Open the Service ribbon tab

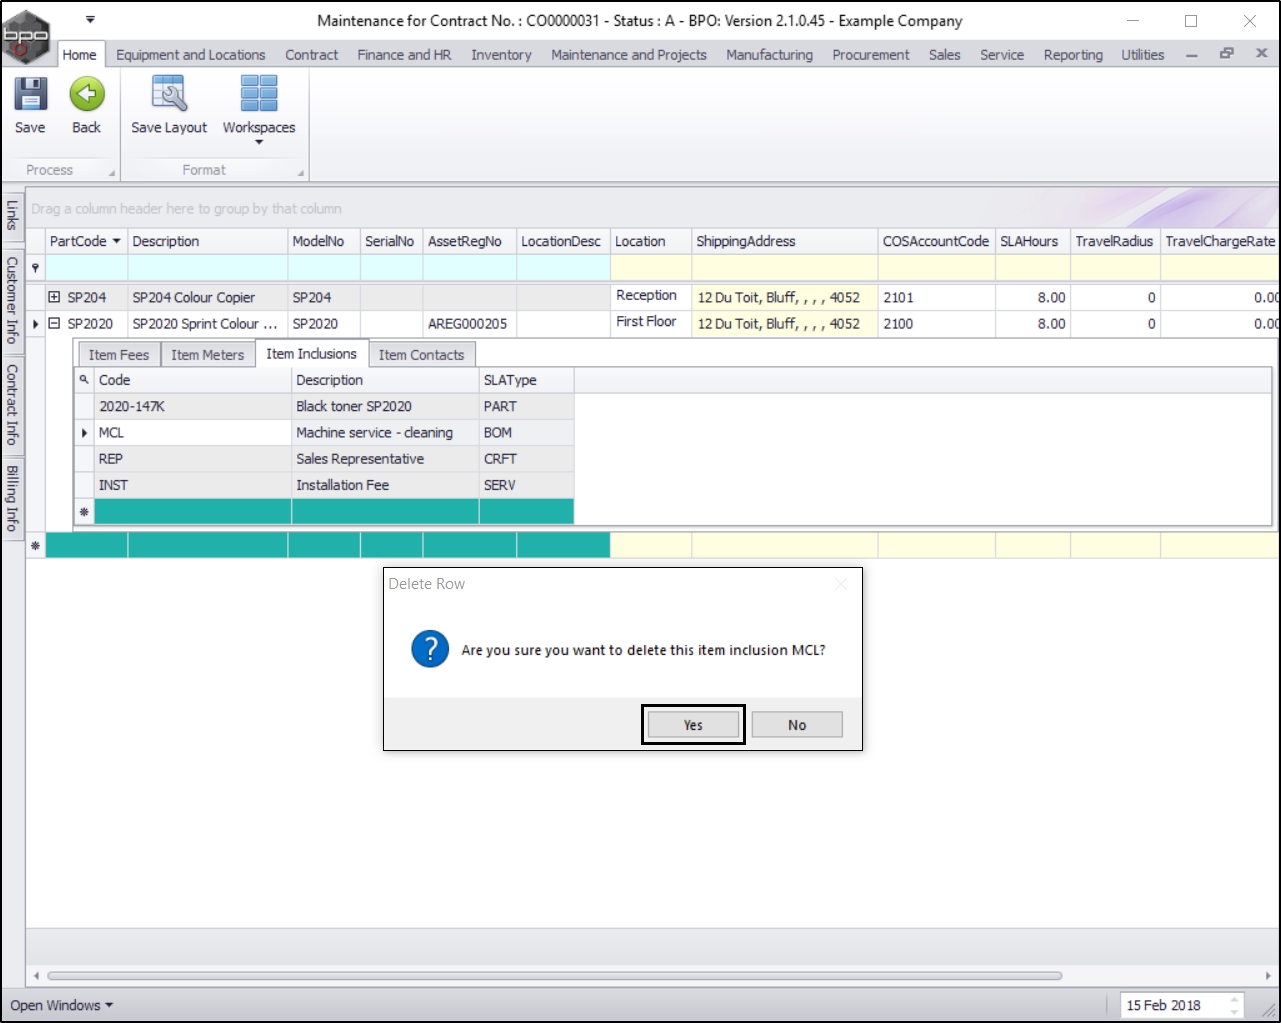[1002, 55]
